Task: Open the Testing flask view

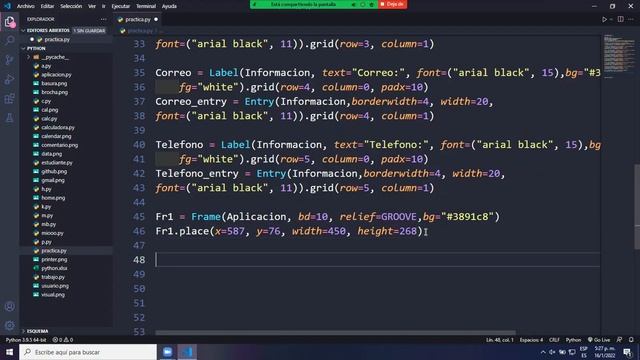Action: [9, 118]
